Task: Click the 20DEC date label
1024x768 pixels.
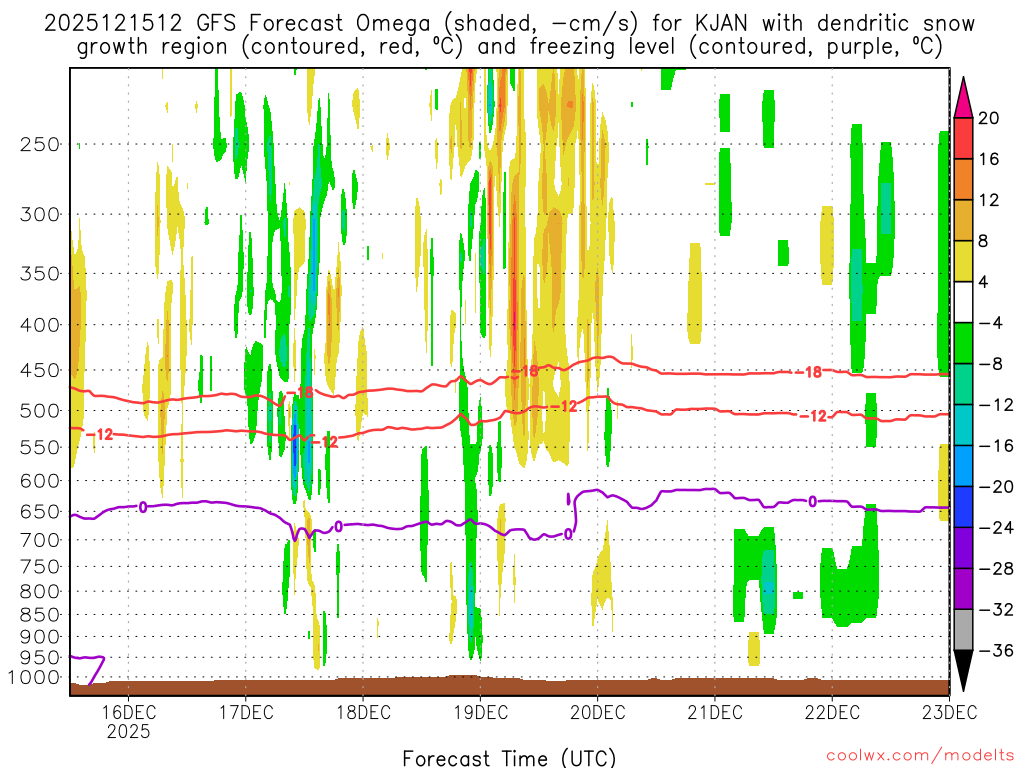Action: 598,712
